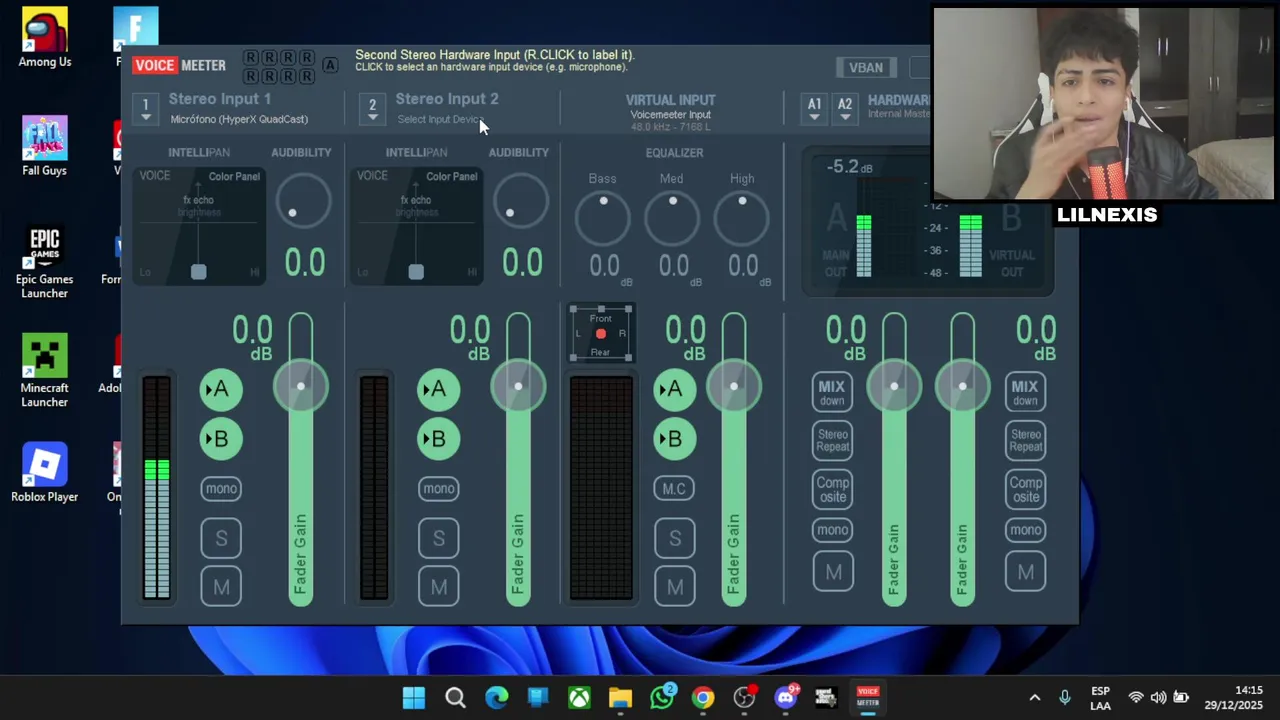Toggle the A bus button on Stereo Input 1
Image resolution: width=1280 pixels, height=720 pixels.
pyautogui.click(x=220, y=389)
